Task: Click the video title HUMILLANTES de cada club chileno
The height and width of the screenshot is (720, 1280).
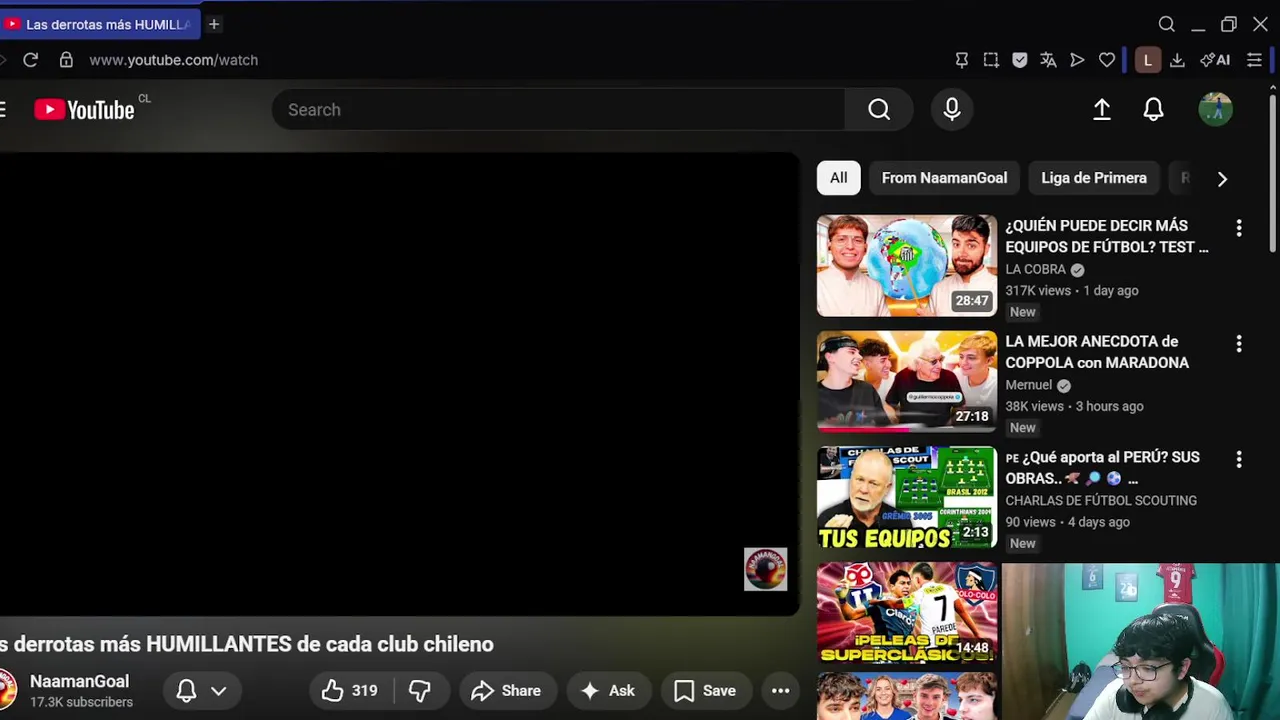Action: point(247,644)
